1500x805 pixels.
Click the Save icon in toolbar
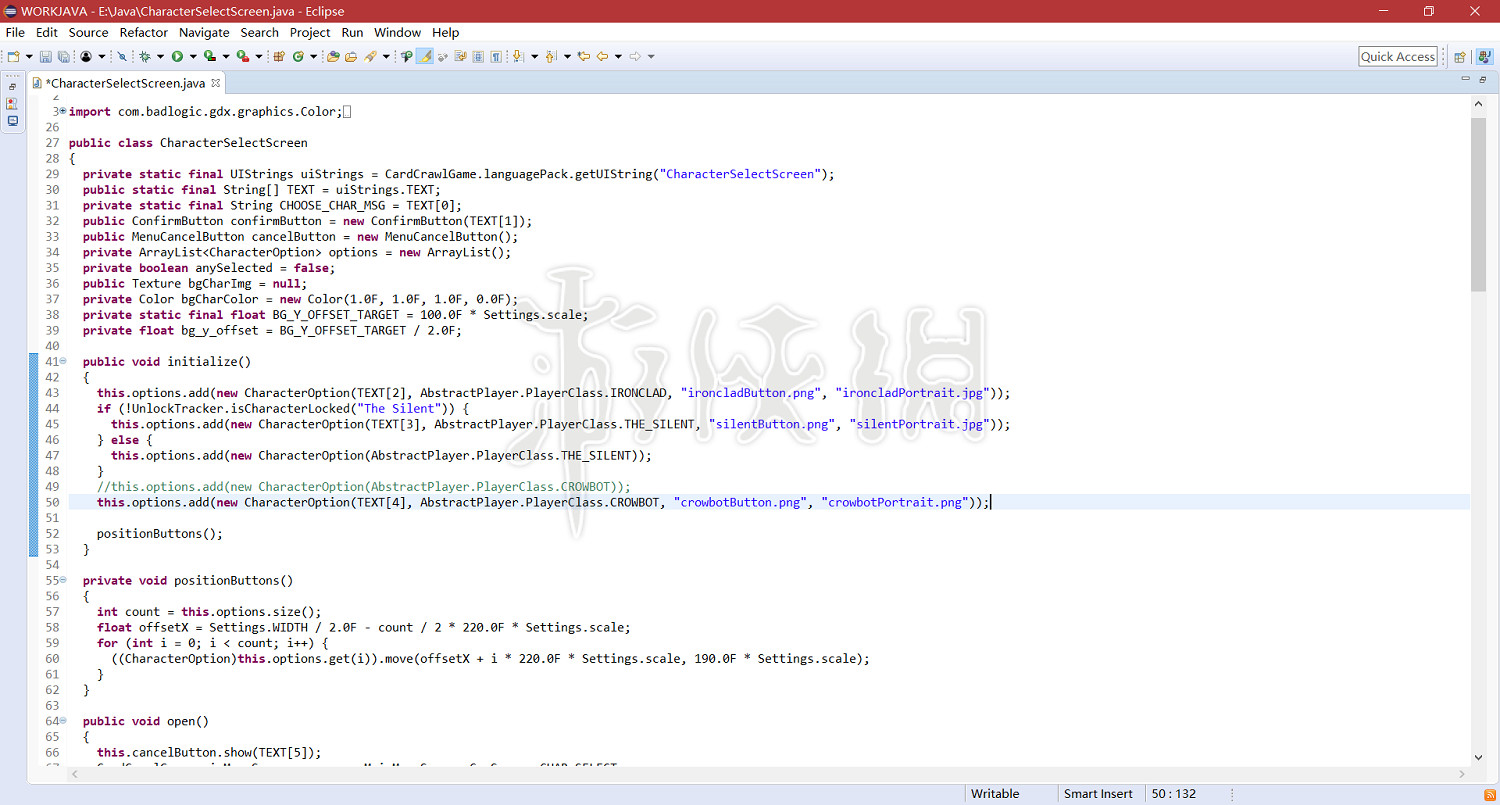point(46,57)
